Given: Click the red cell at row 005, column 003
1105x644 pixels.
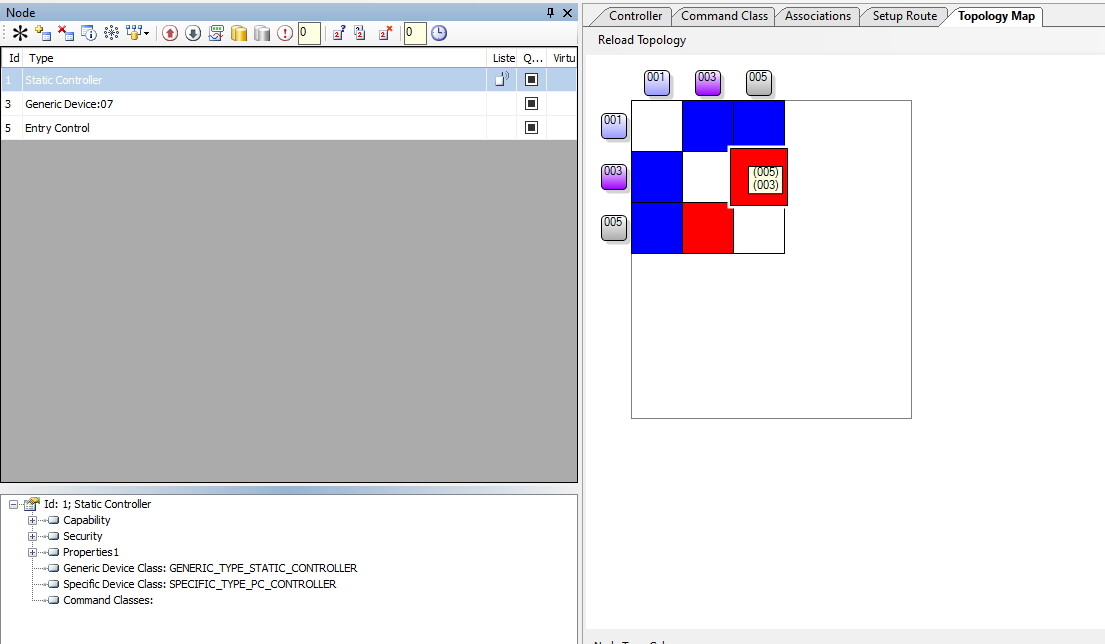Looking at the screenshot, I should pyautogui.click(x=708, y=228).
